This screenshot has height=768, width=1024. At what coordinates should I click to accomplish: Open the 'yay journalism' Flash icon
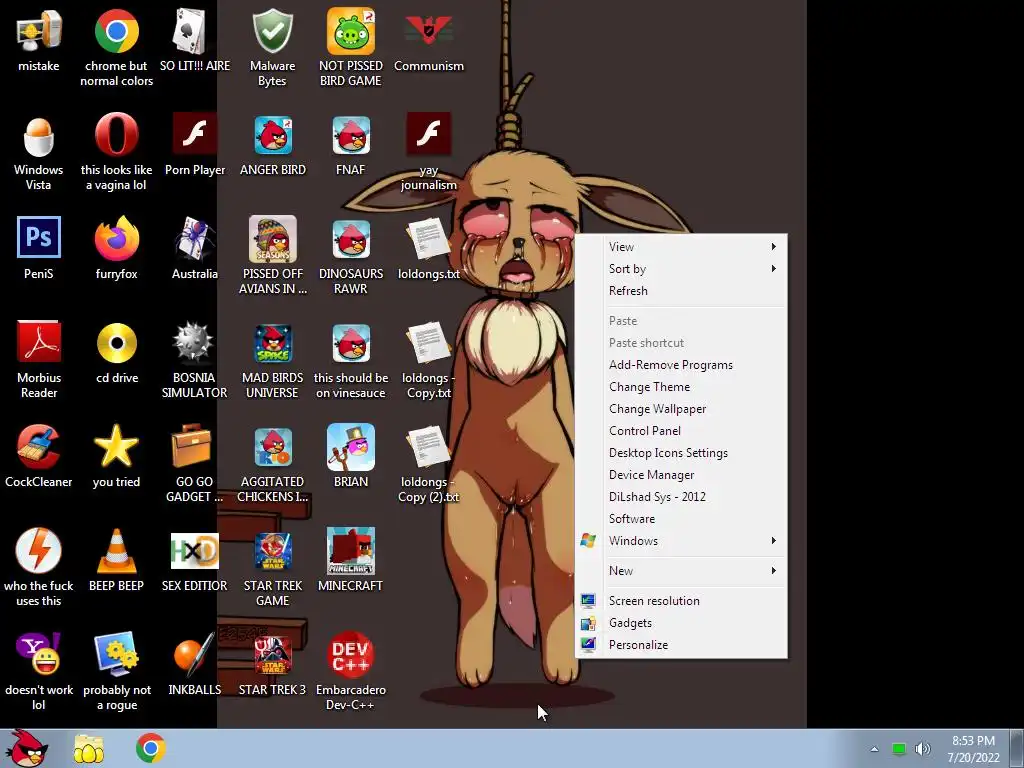pos(428,135)
